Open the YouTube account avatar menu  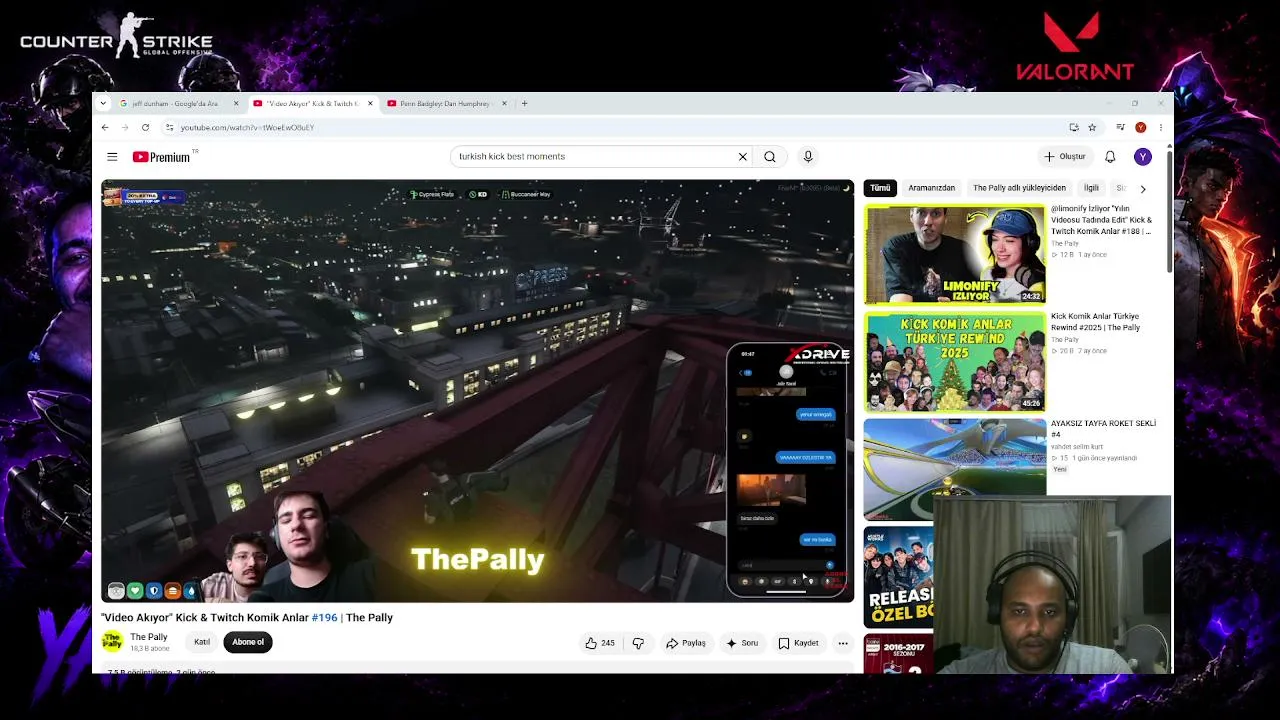1143,157
